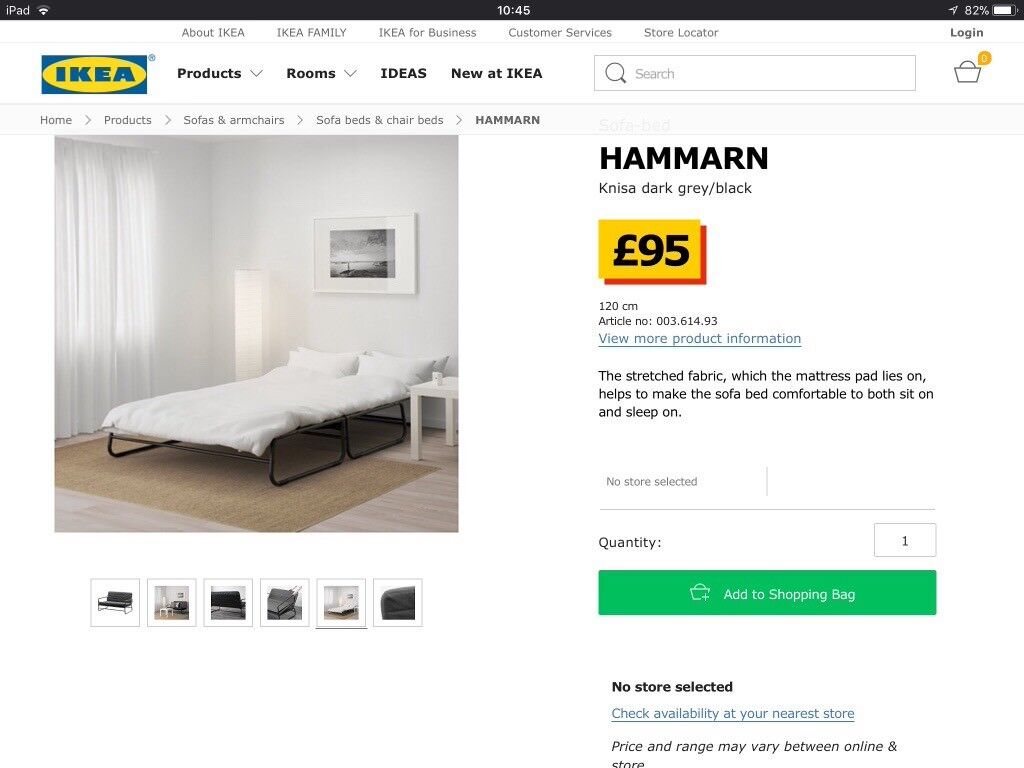Screen dimensions: 1024x768
Task: Select the first sofa thumbnail
Action: pyautogui.click(x=115, y=602)
